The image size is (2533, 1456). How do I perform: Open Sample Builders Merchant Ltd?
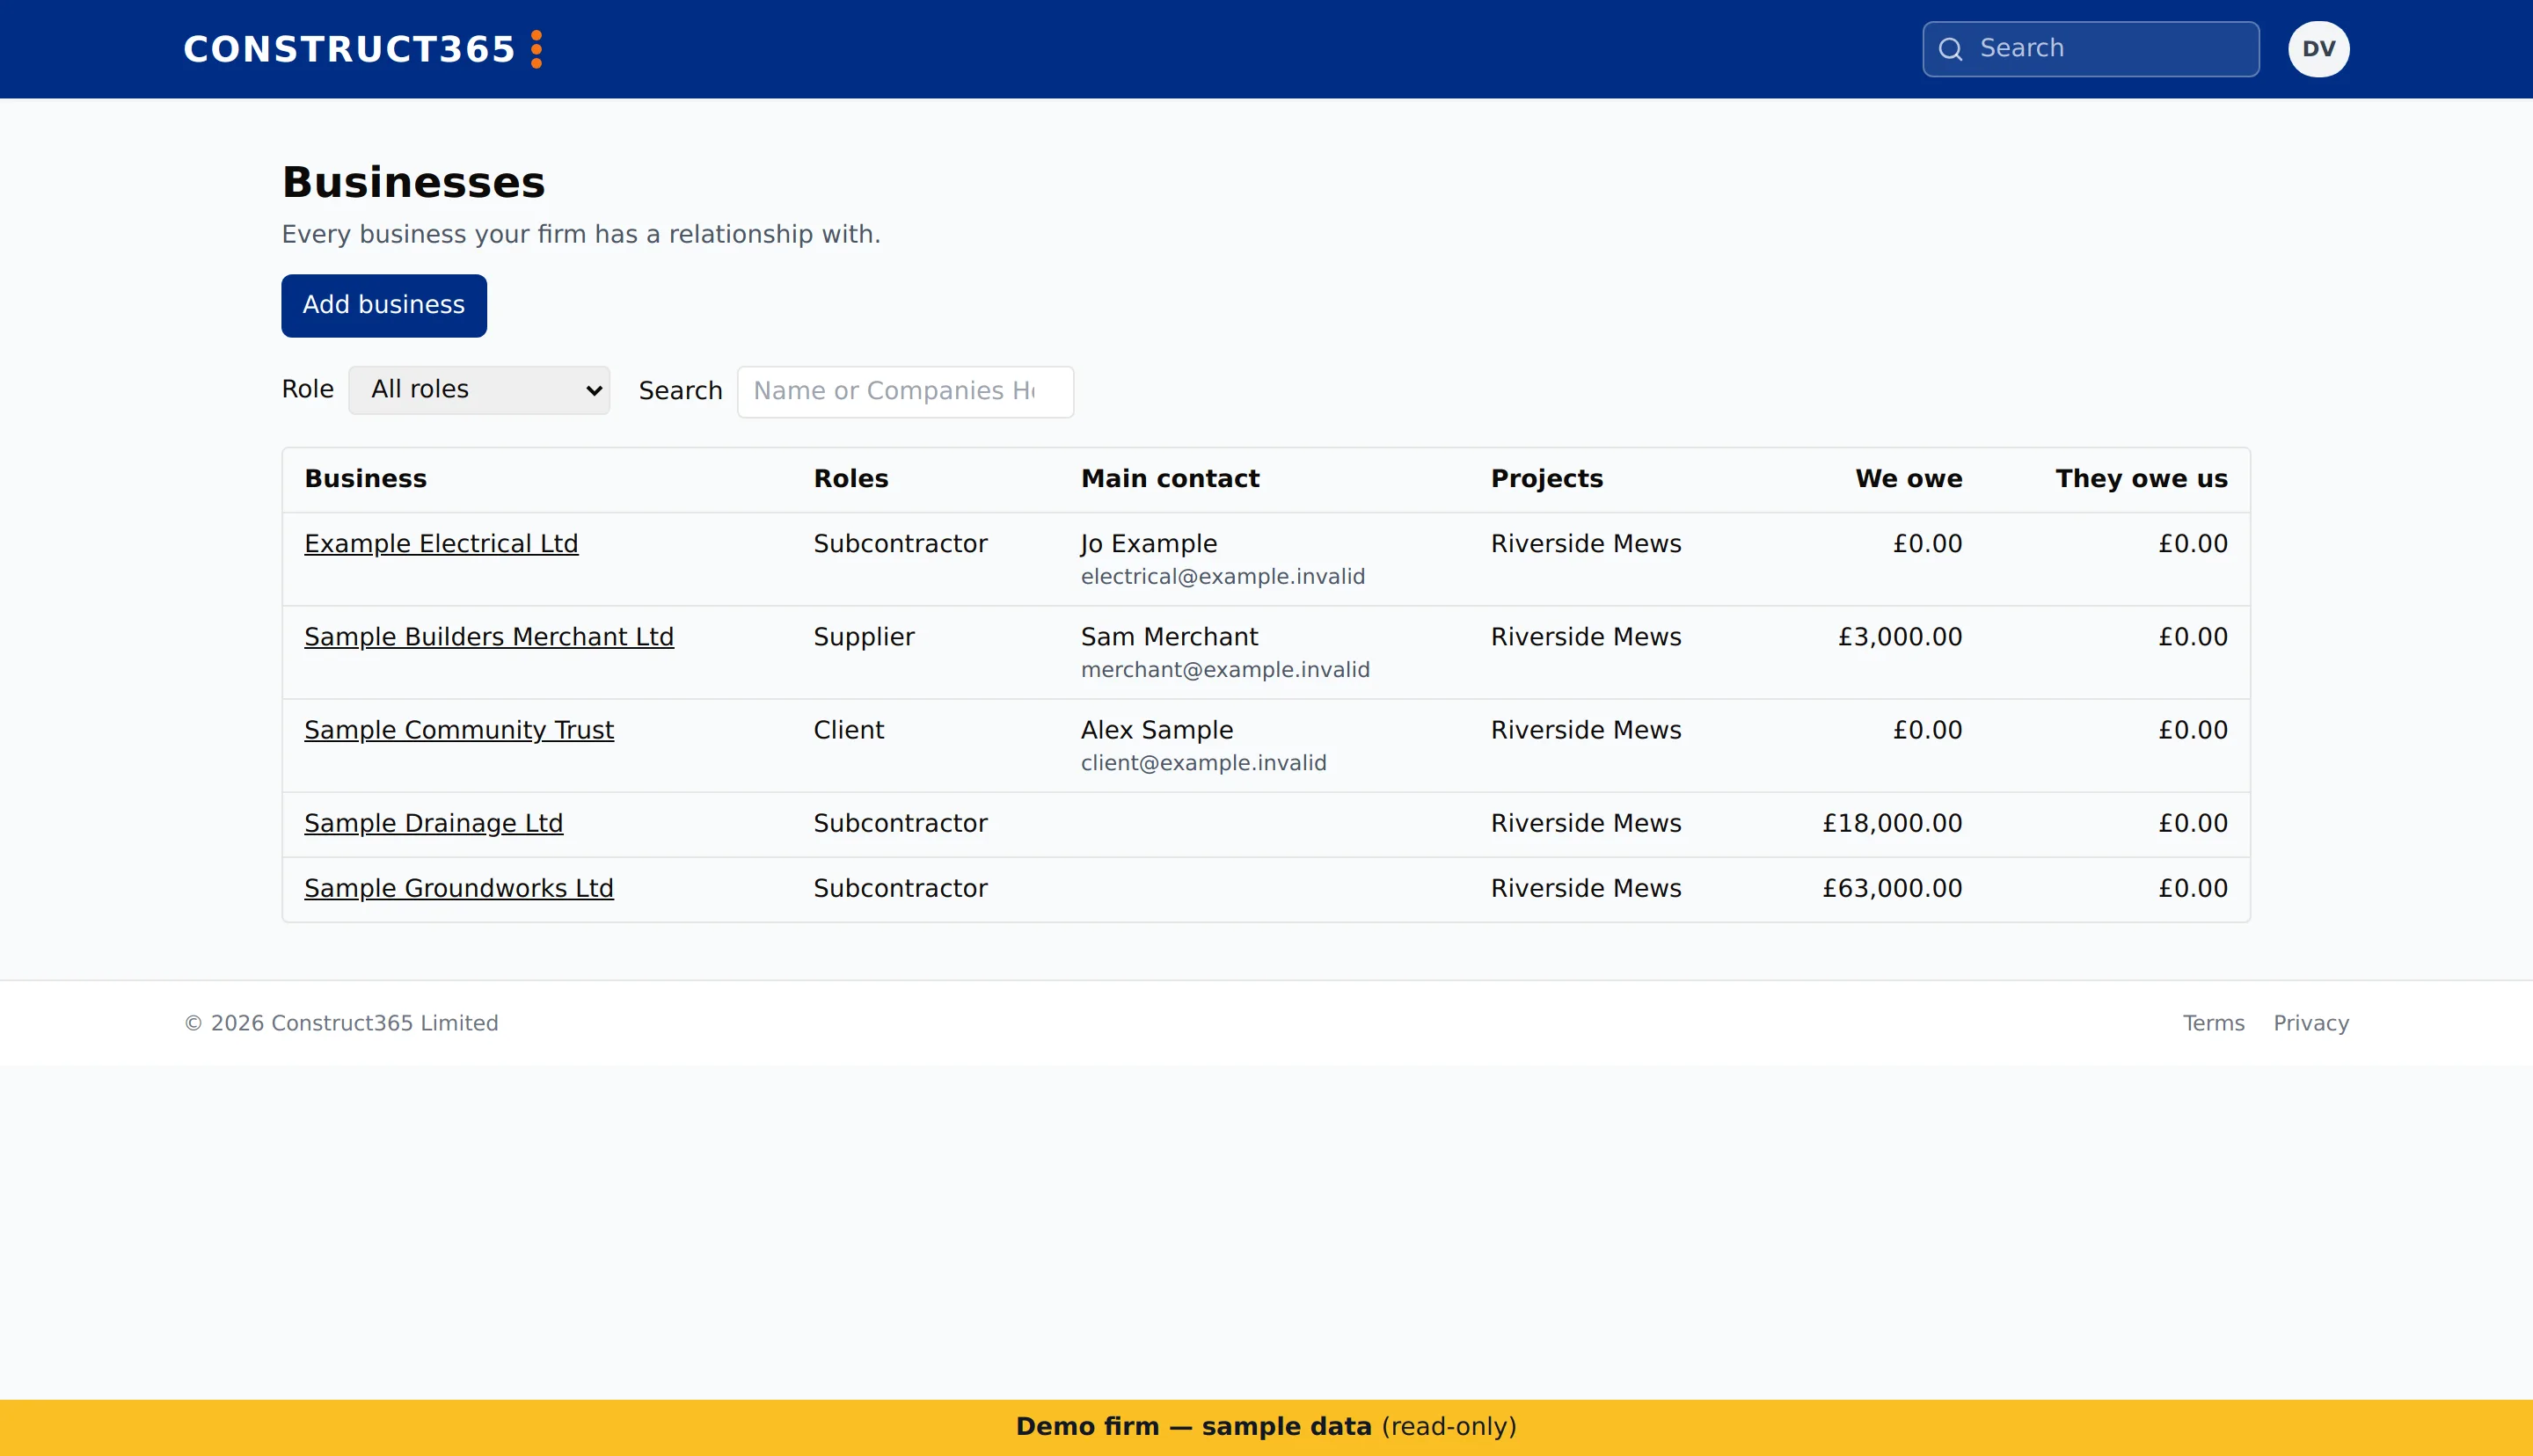pyautogui.click(x=489, y=637)
